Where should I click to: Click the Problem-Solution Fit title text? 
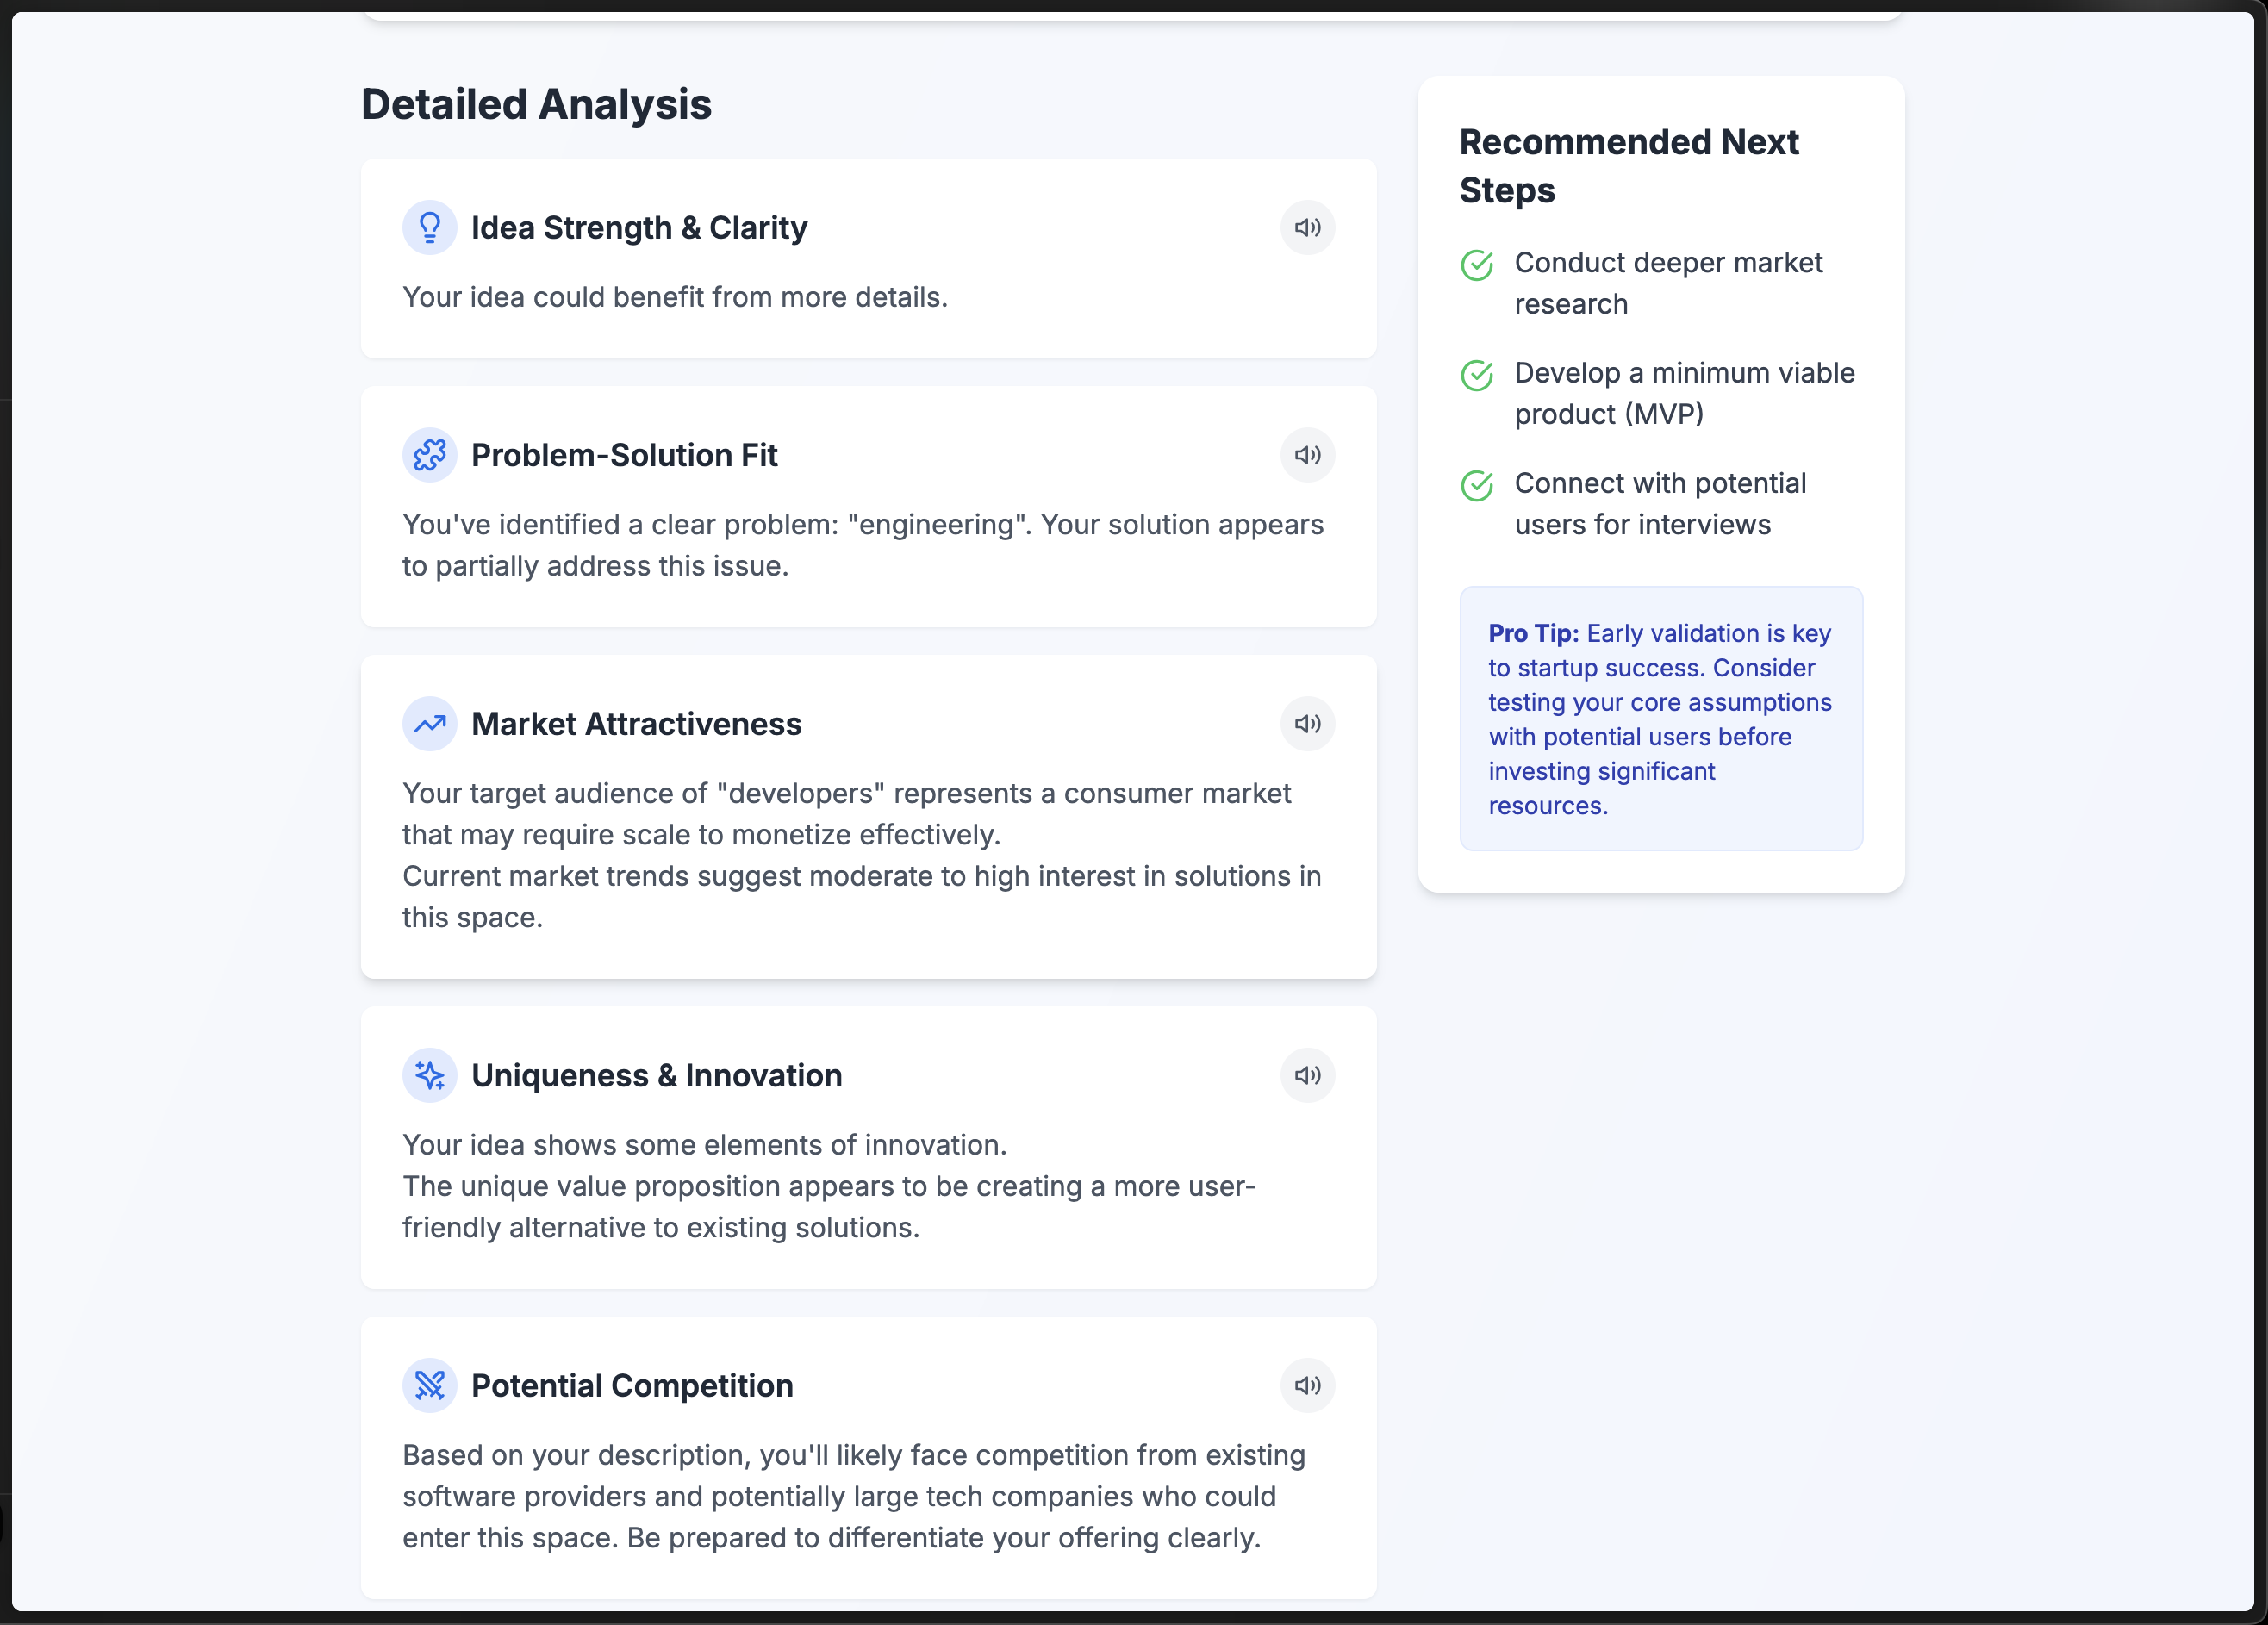point(624,455)
